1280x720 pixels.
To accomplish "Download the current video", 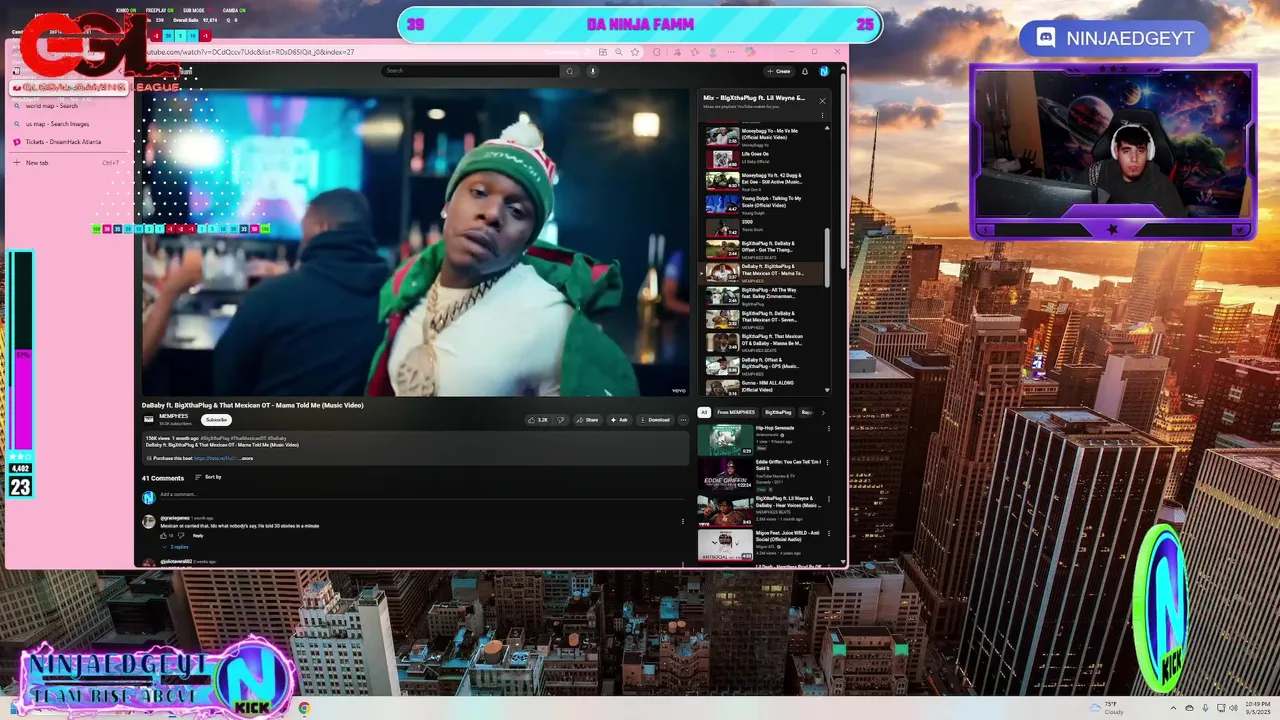I will (x=655, y=420).
